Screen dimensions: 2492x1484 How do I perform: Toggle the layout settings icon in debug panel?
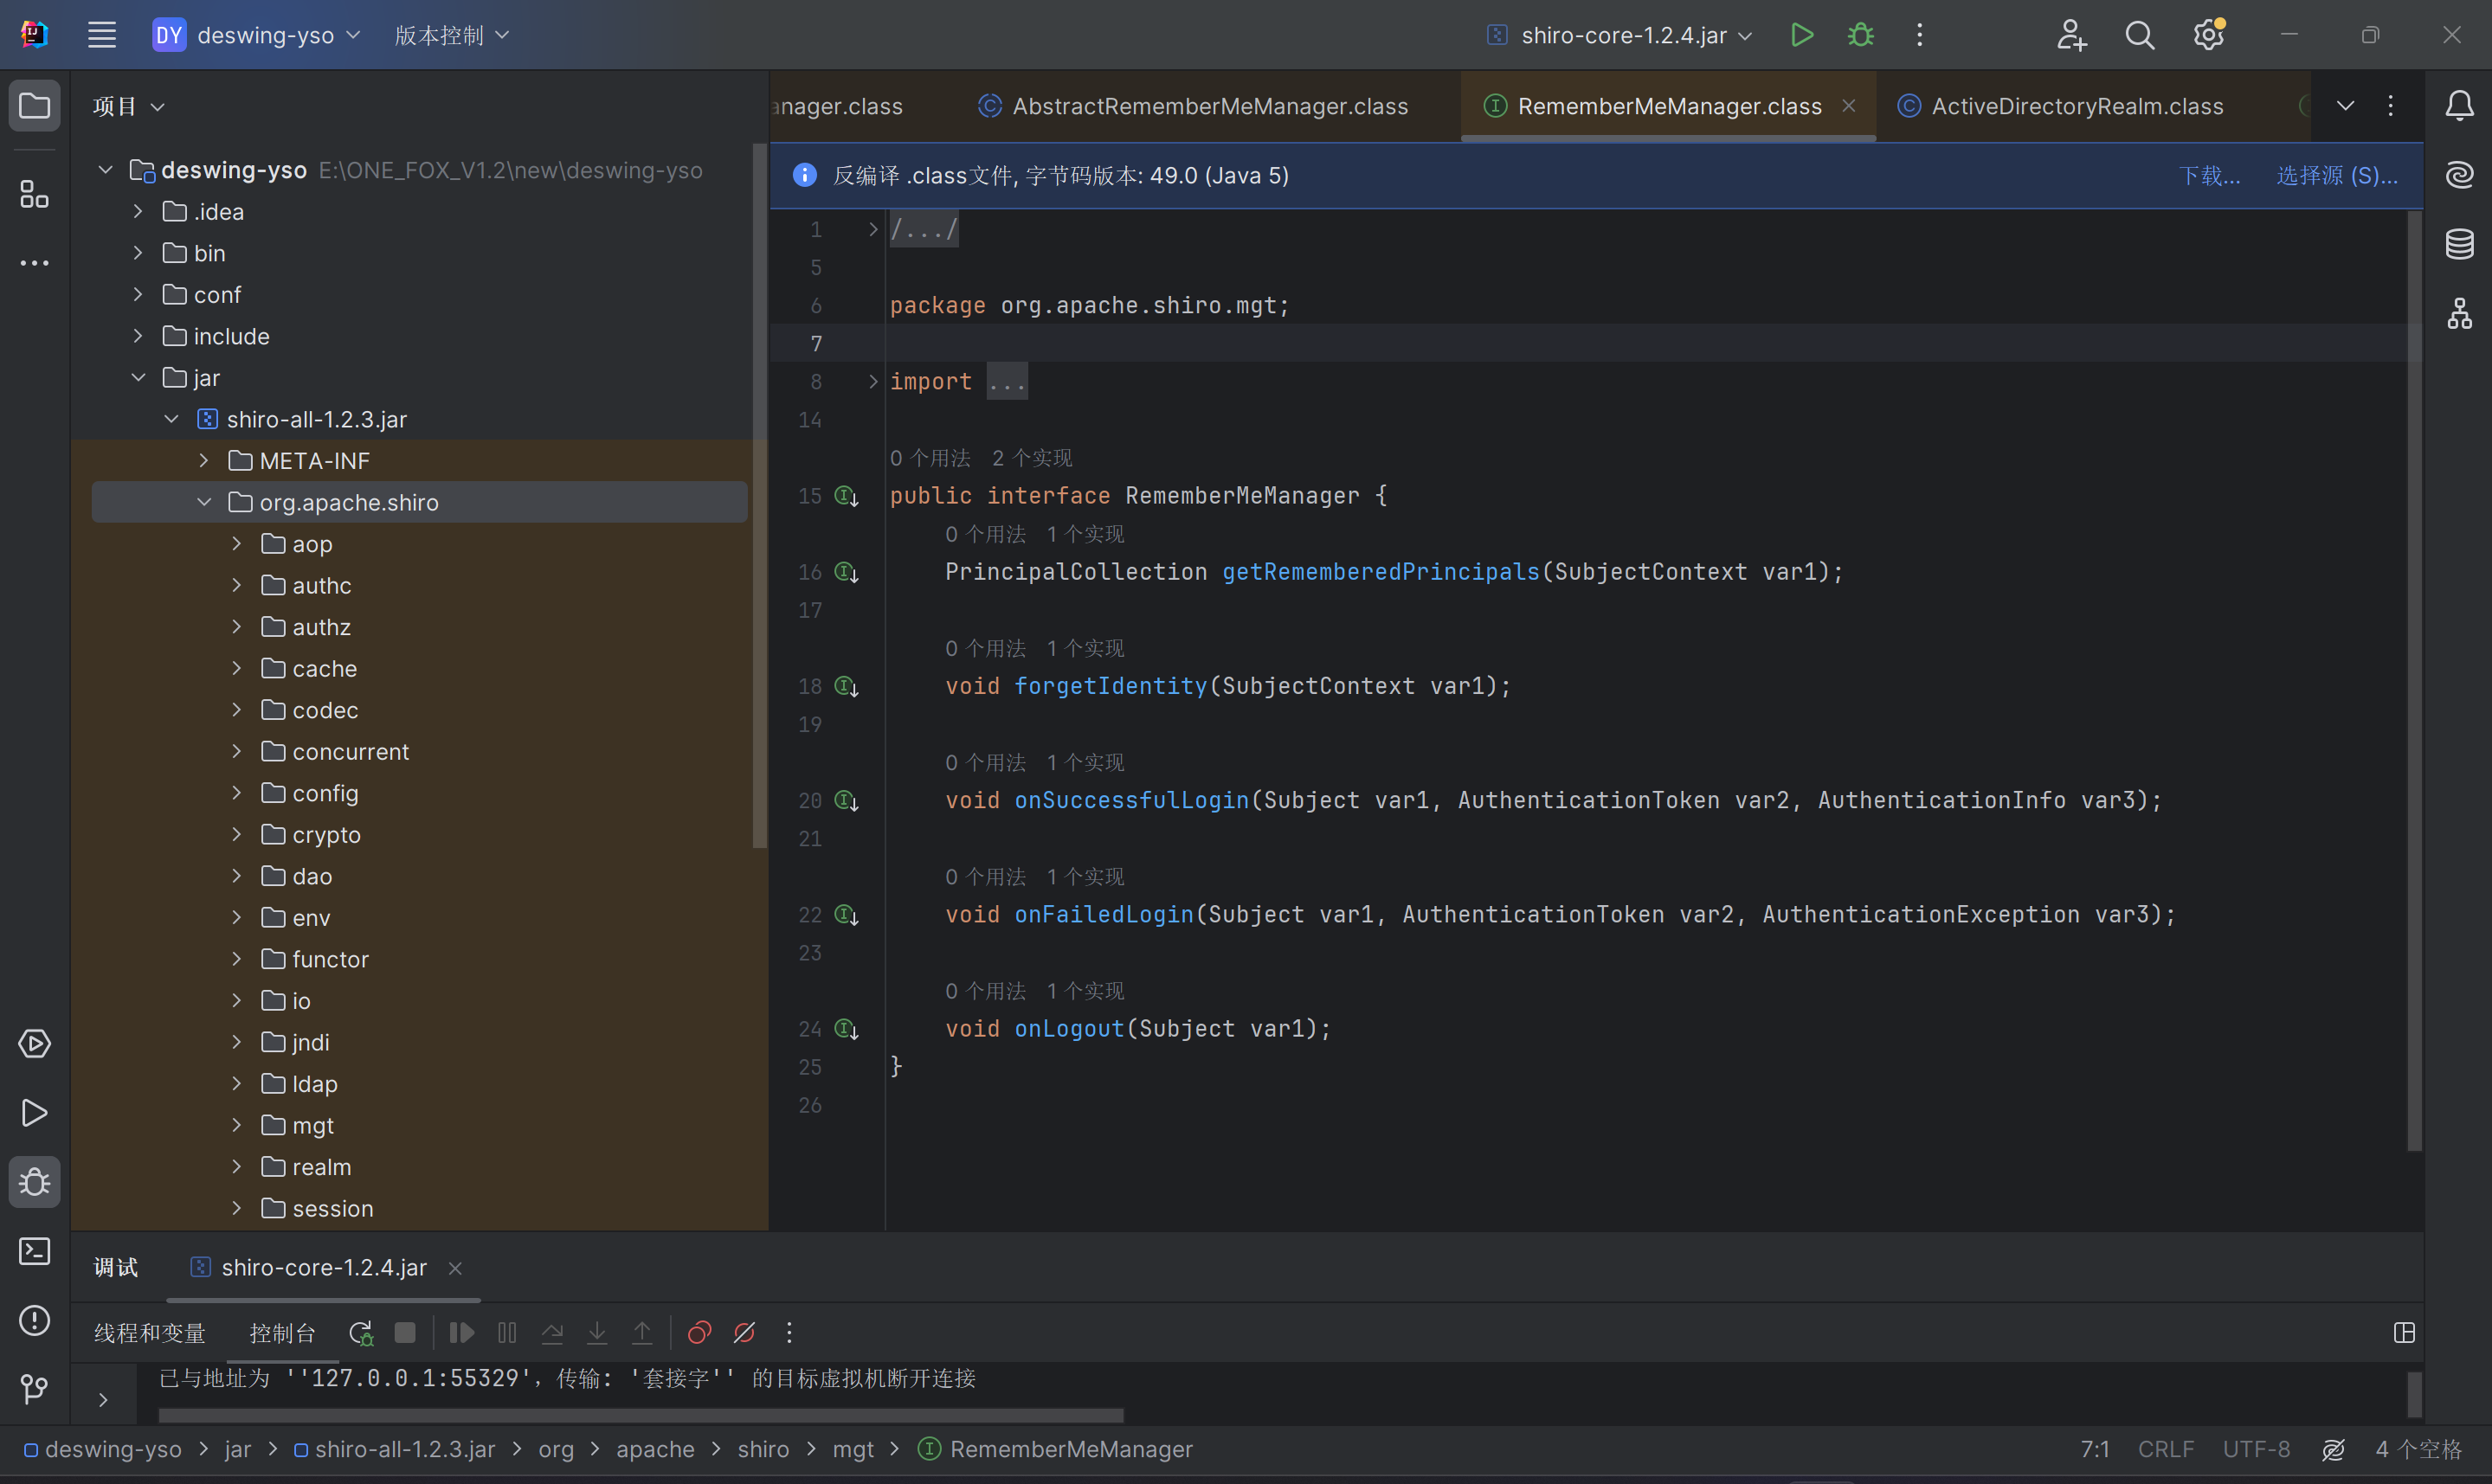(2404, 1333)
